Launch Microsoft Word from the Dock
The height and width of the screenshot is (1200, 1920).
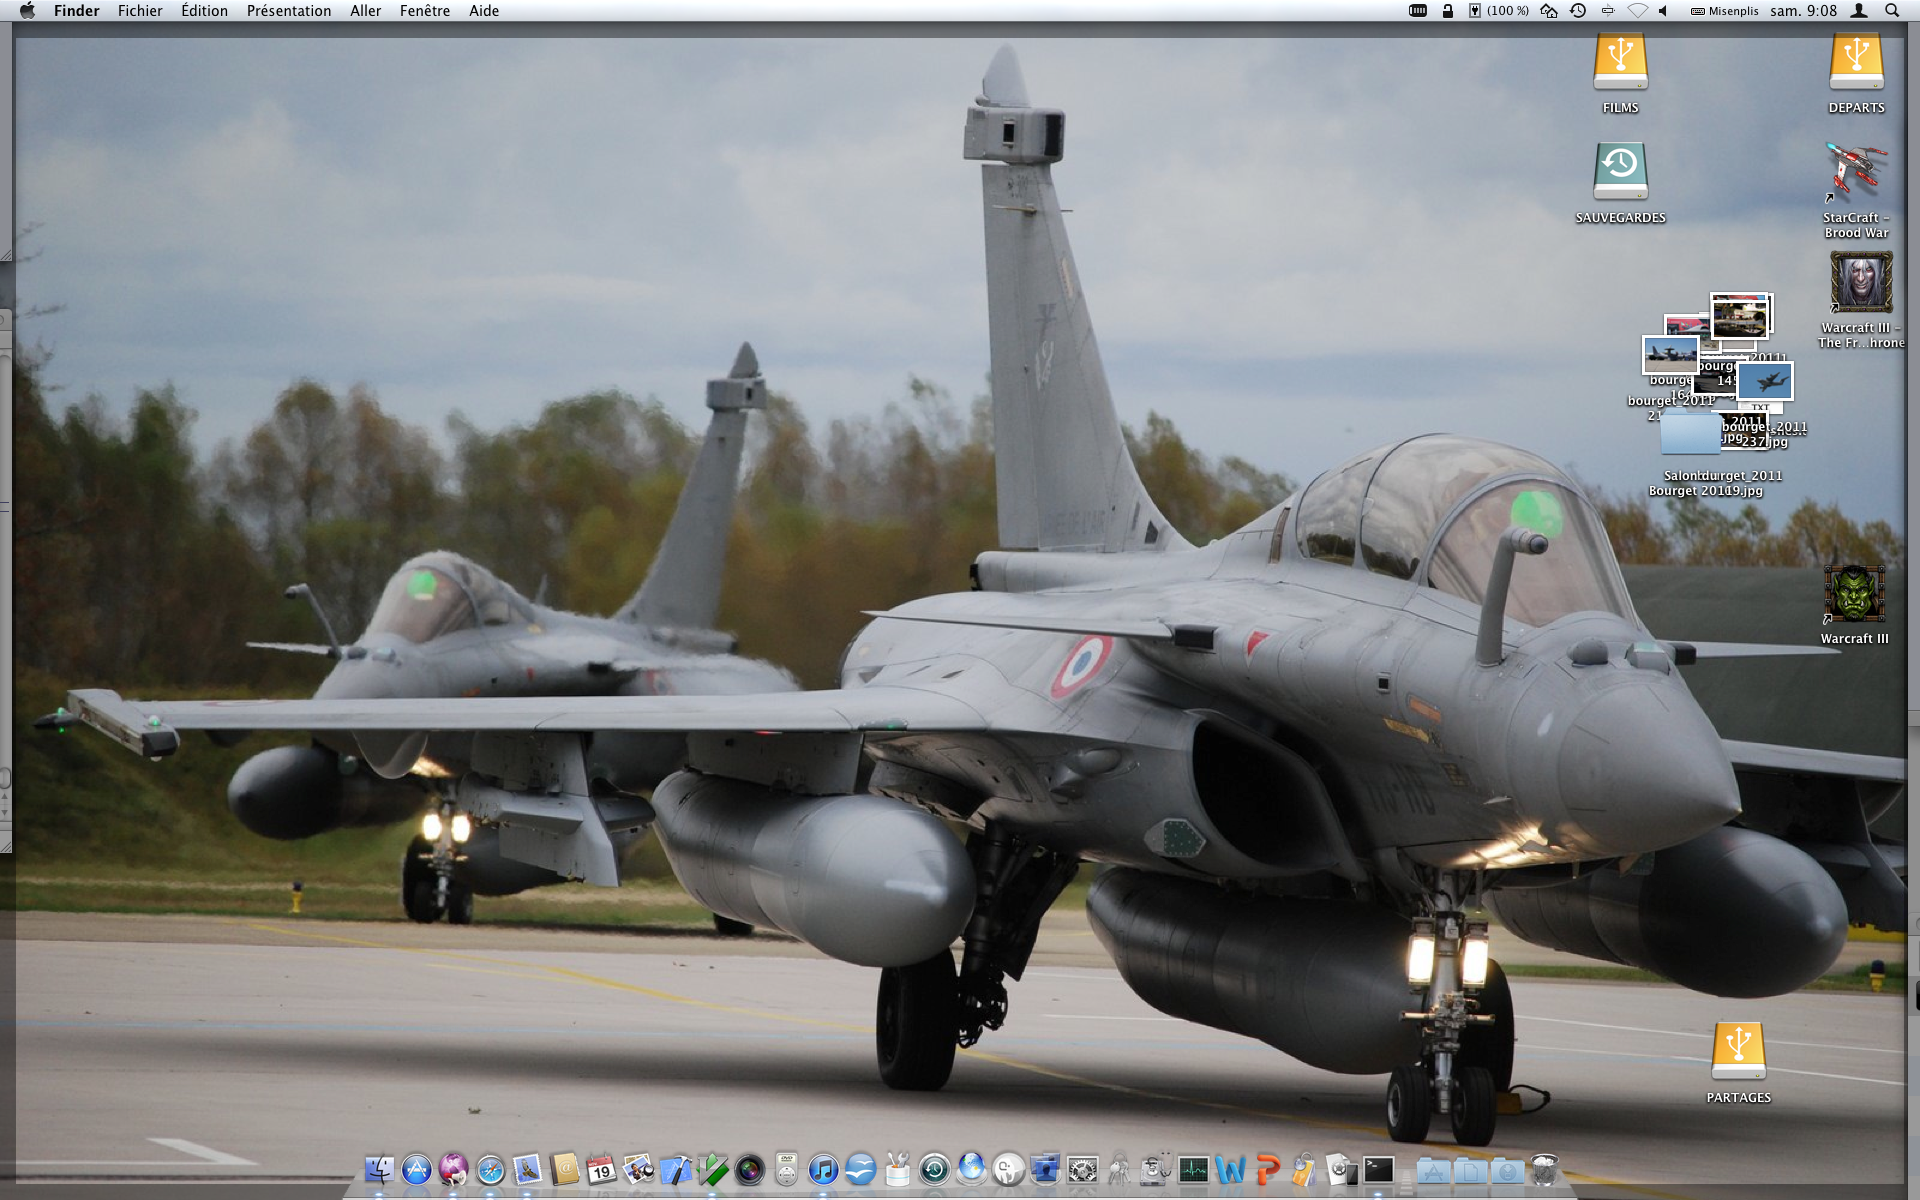click(x=1231, y=1169)
